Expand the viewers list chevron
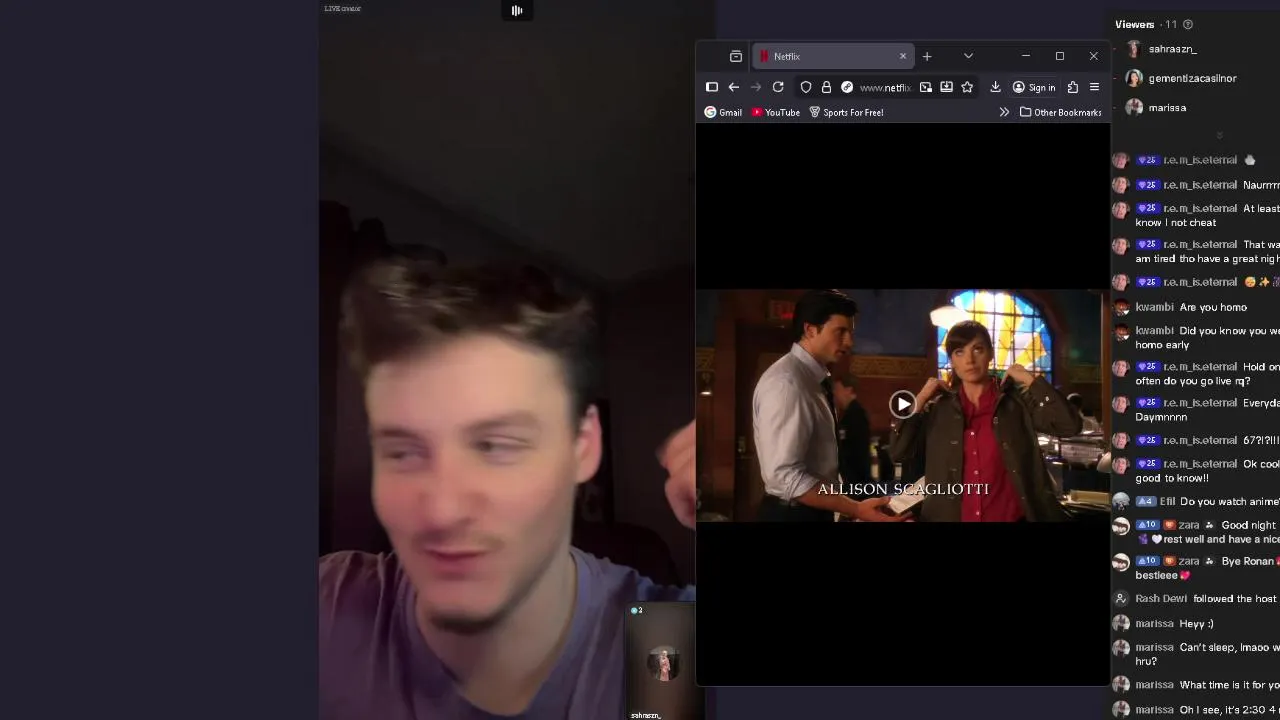1280x720 pixels. click(x=1219, y=135)
